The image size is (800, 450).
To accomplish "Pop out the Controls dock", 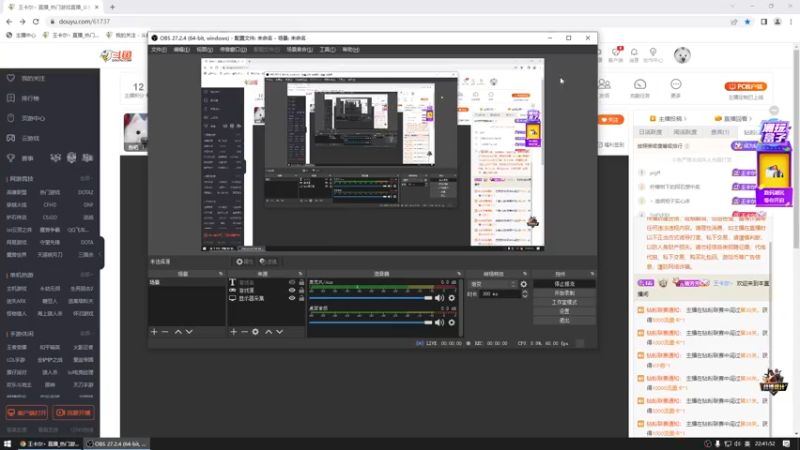I will point(592,274).
